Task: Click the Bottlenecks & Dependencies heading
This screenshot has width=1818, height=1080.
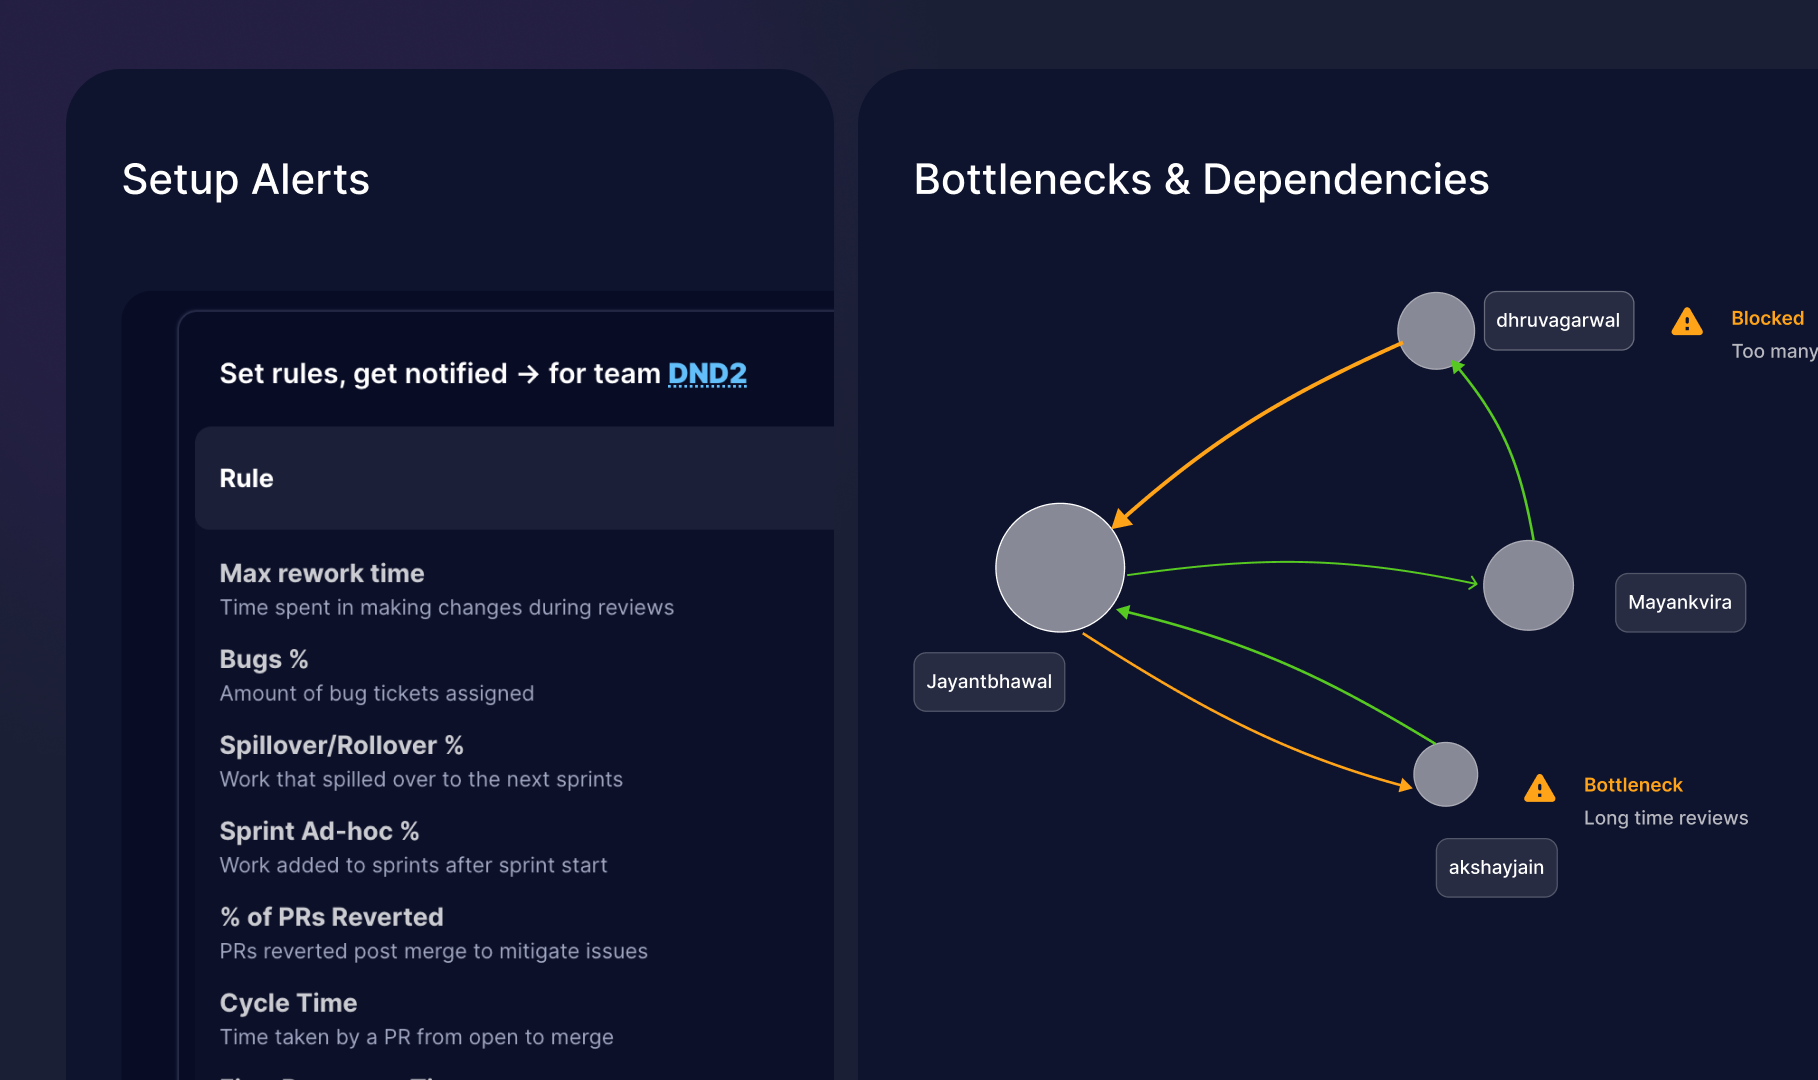Action: [x=1202, y=180]
